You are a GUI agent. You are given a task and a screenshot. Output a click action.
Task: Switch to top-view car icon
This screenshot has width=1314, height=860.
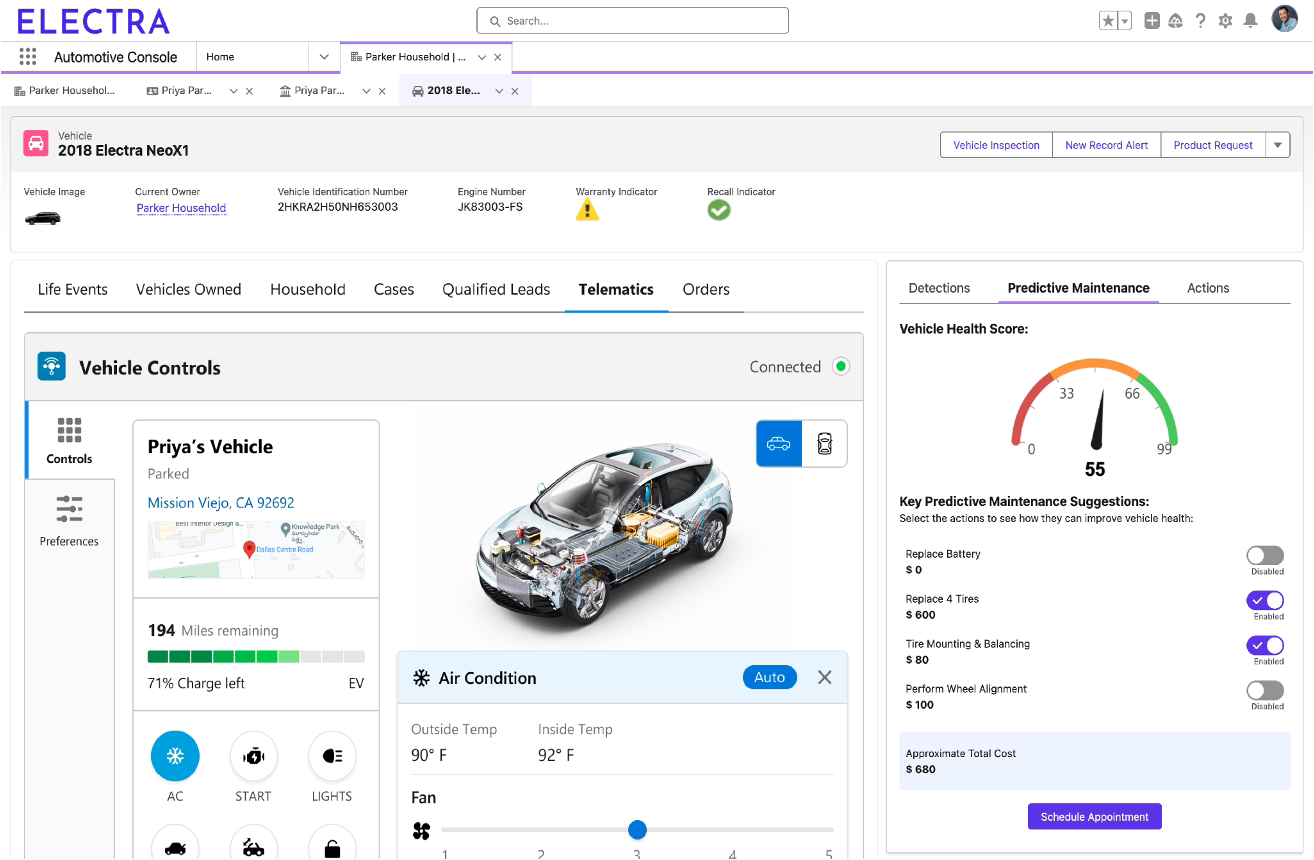824,444
